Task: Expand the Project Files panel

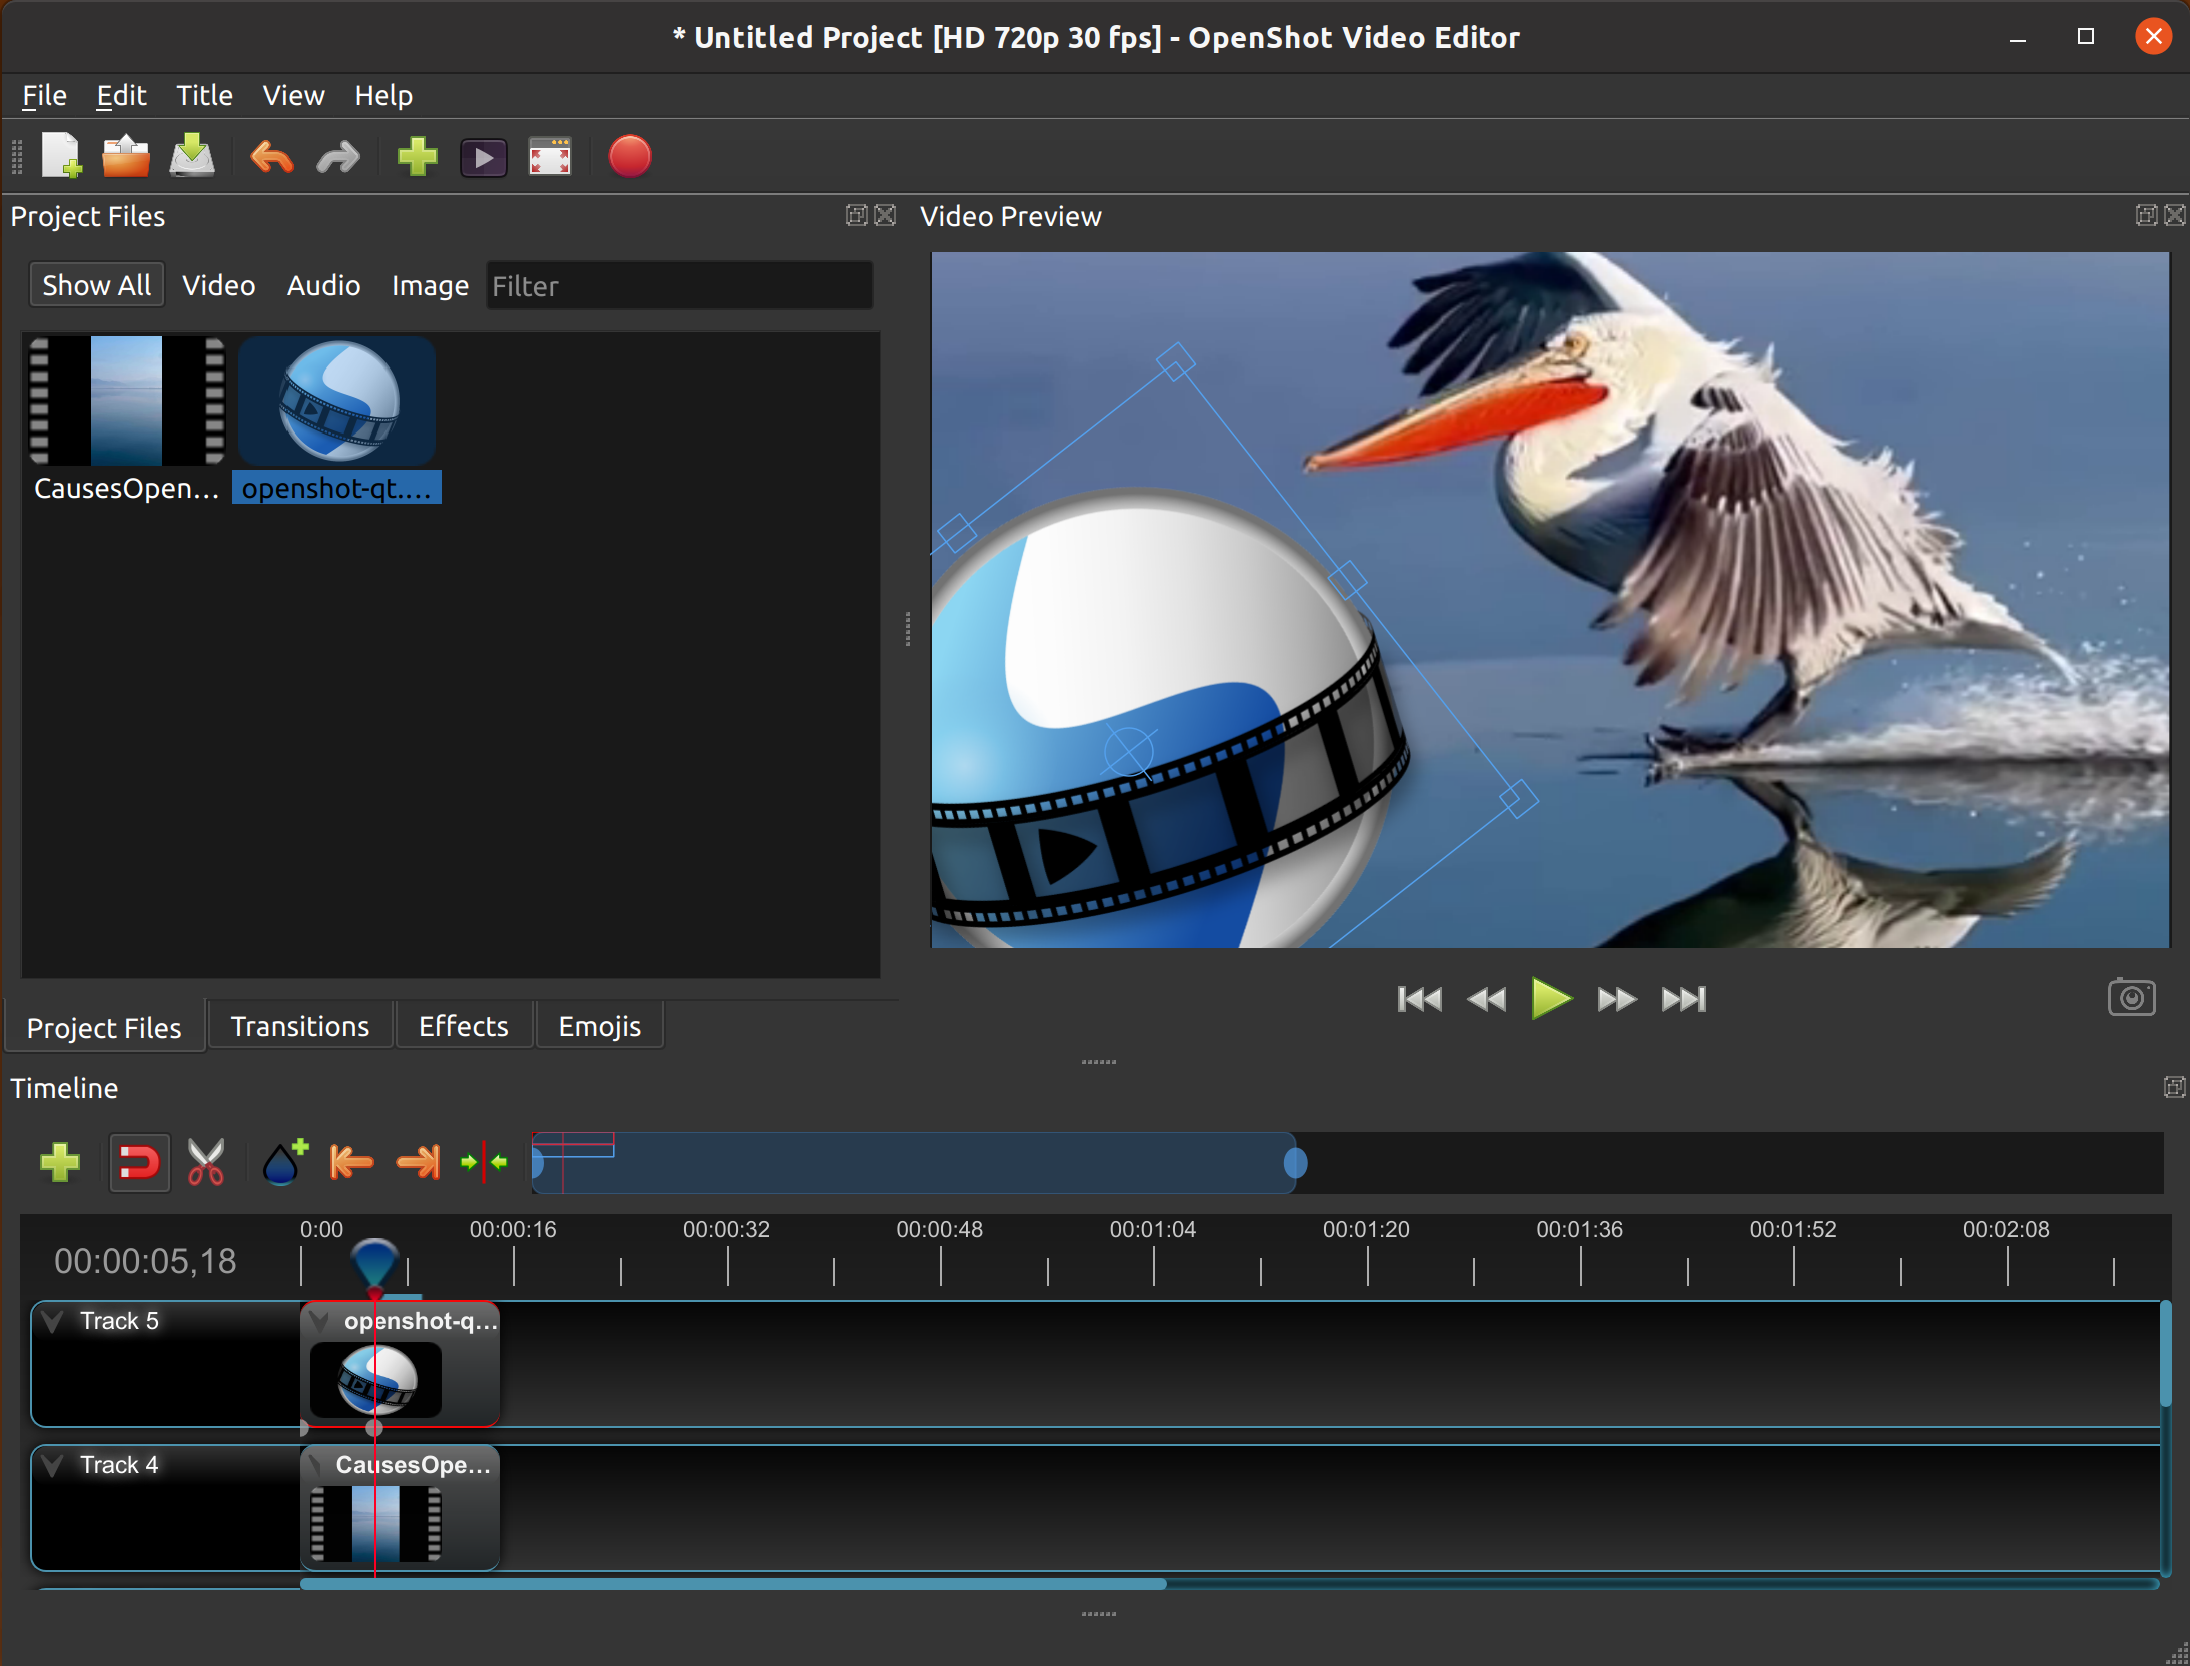Action: [855, 212]
